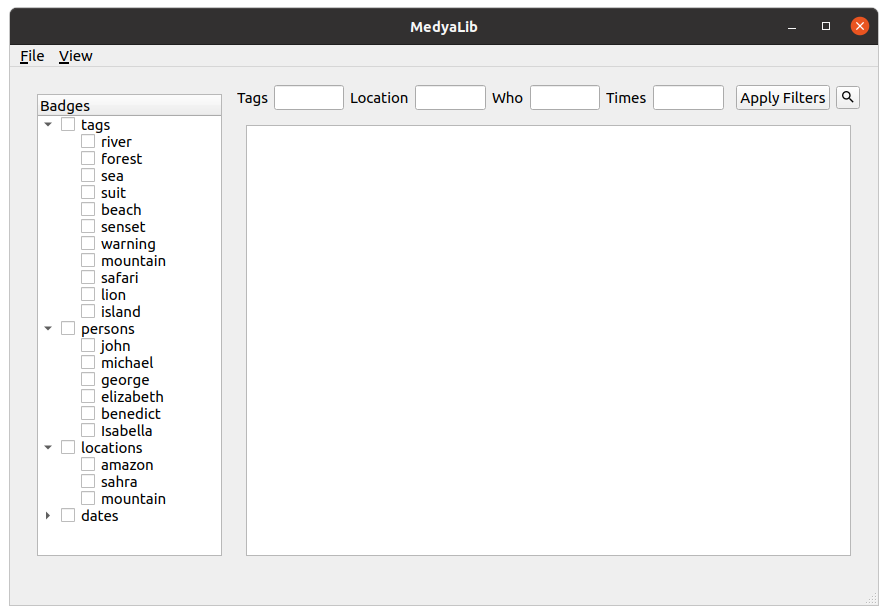Check the forest tag checkbox
The height and width of the screenshot is (615, 888).
coord(88,159)
